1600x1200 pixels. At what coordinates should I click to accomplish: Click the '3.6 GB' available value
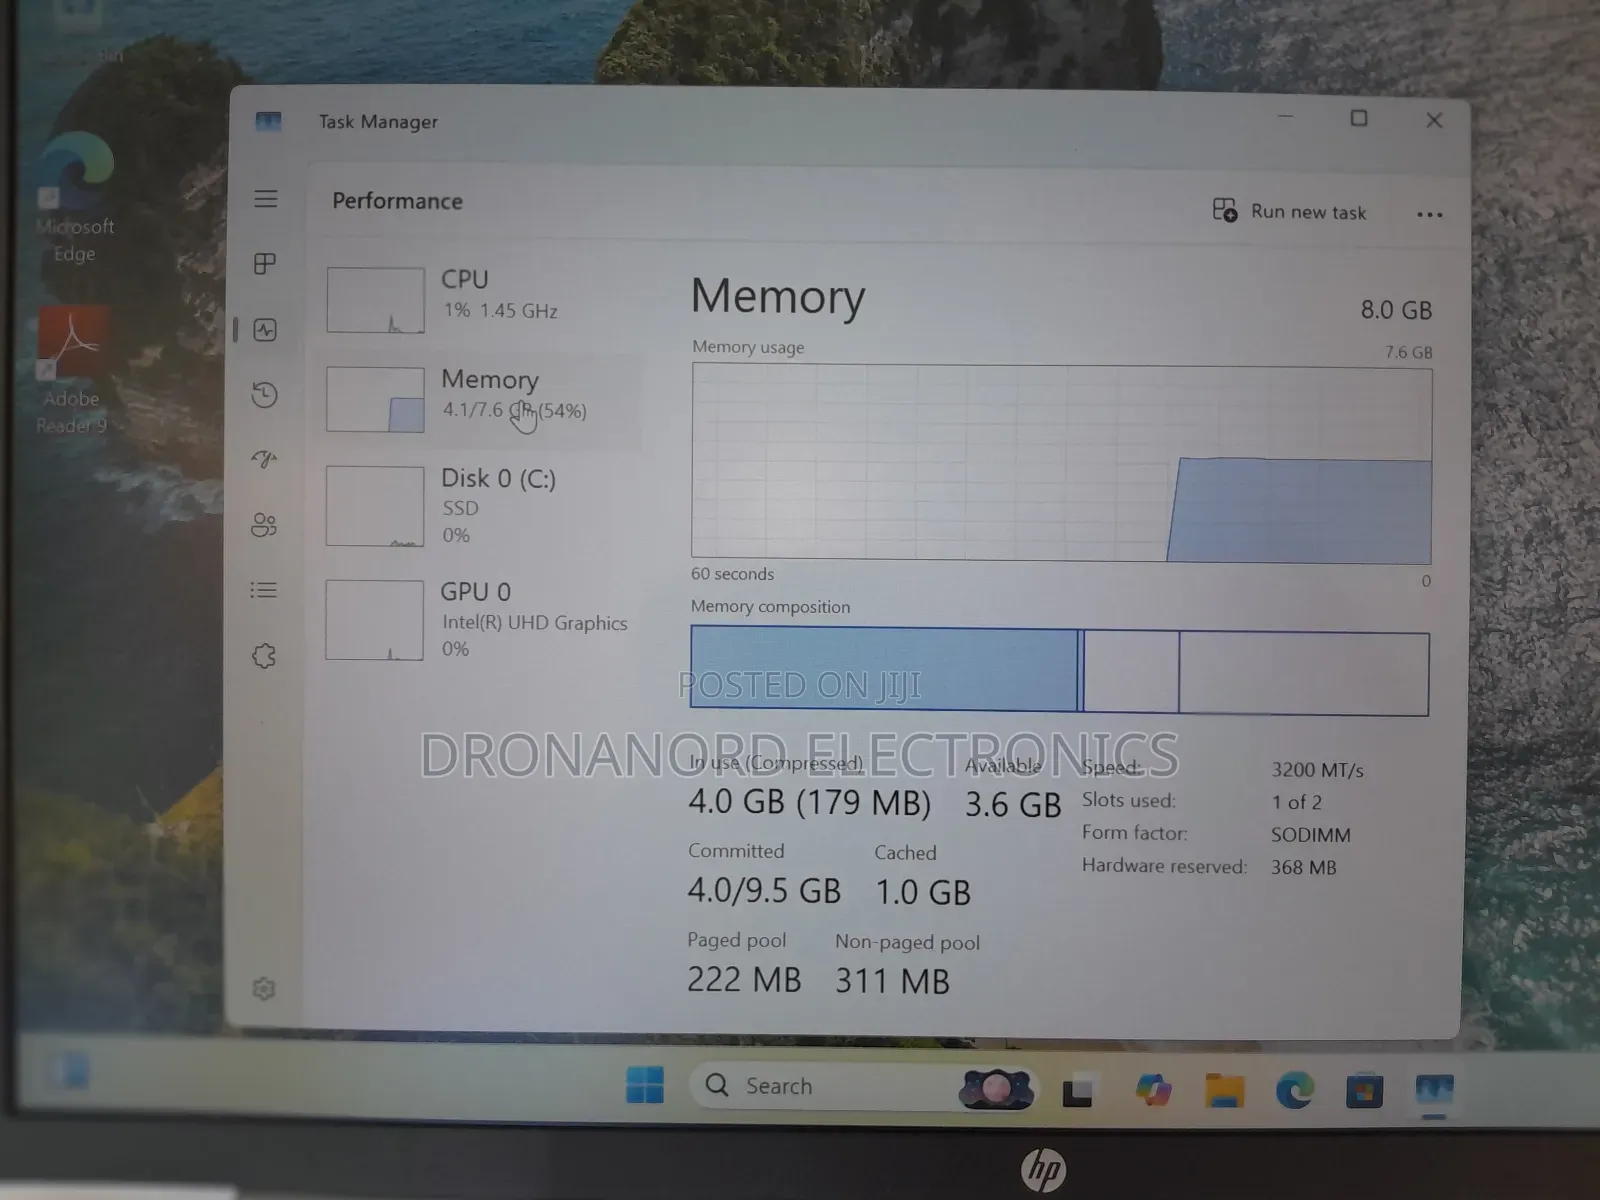[x=1012, y=805]
